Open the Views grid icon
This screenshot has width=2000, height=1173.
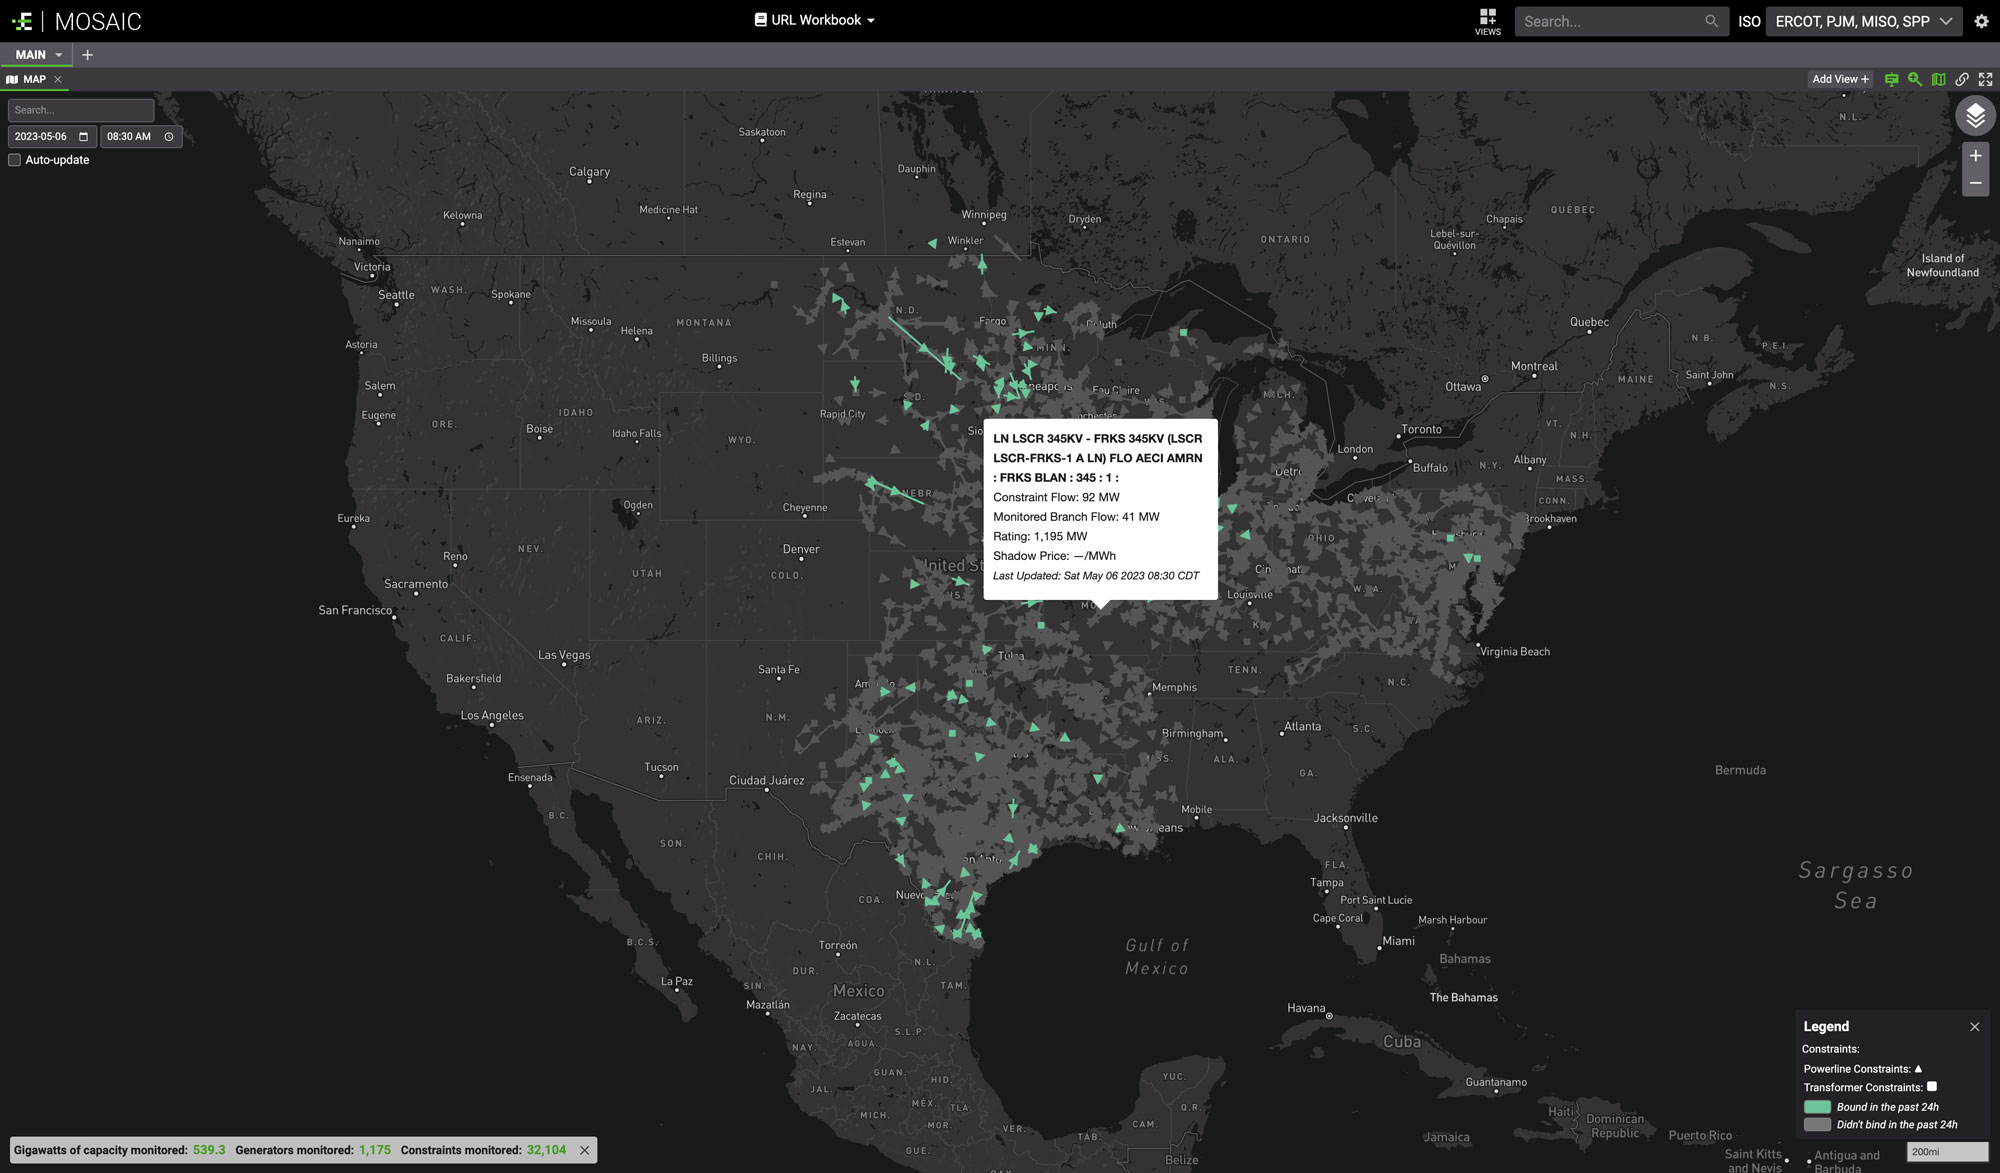1487,17
